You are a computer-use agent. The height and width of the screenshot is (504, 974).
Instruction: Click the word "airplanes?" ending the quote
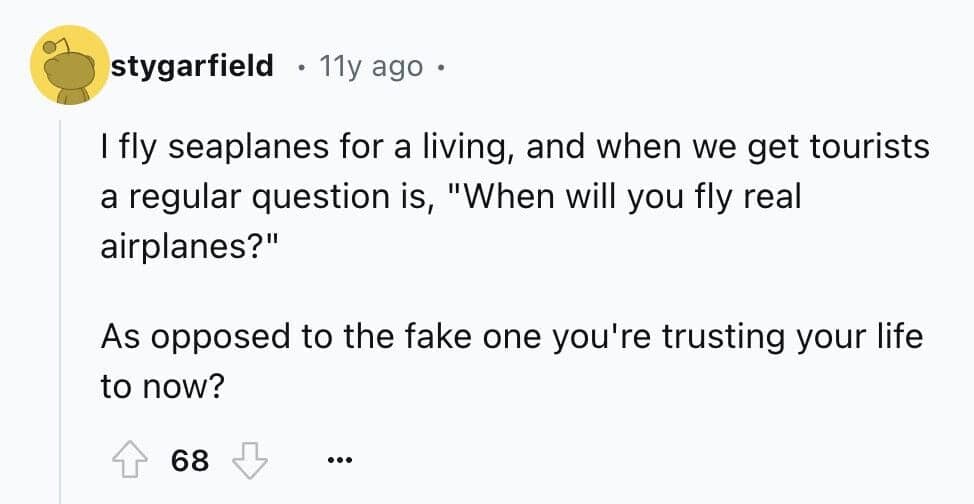[187, 244]
